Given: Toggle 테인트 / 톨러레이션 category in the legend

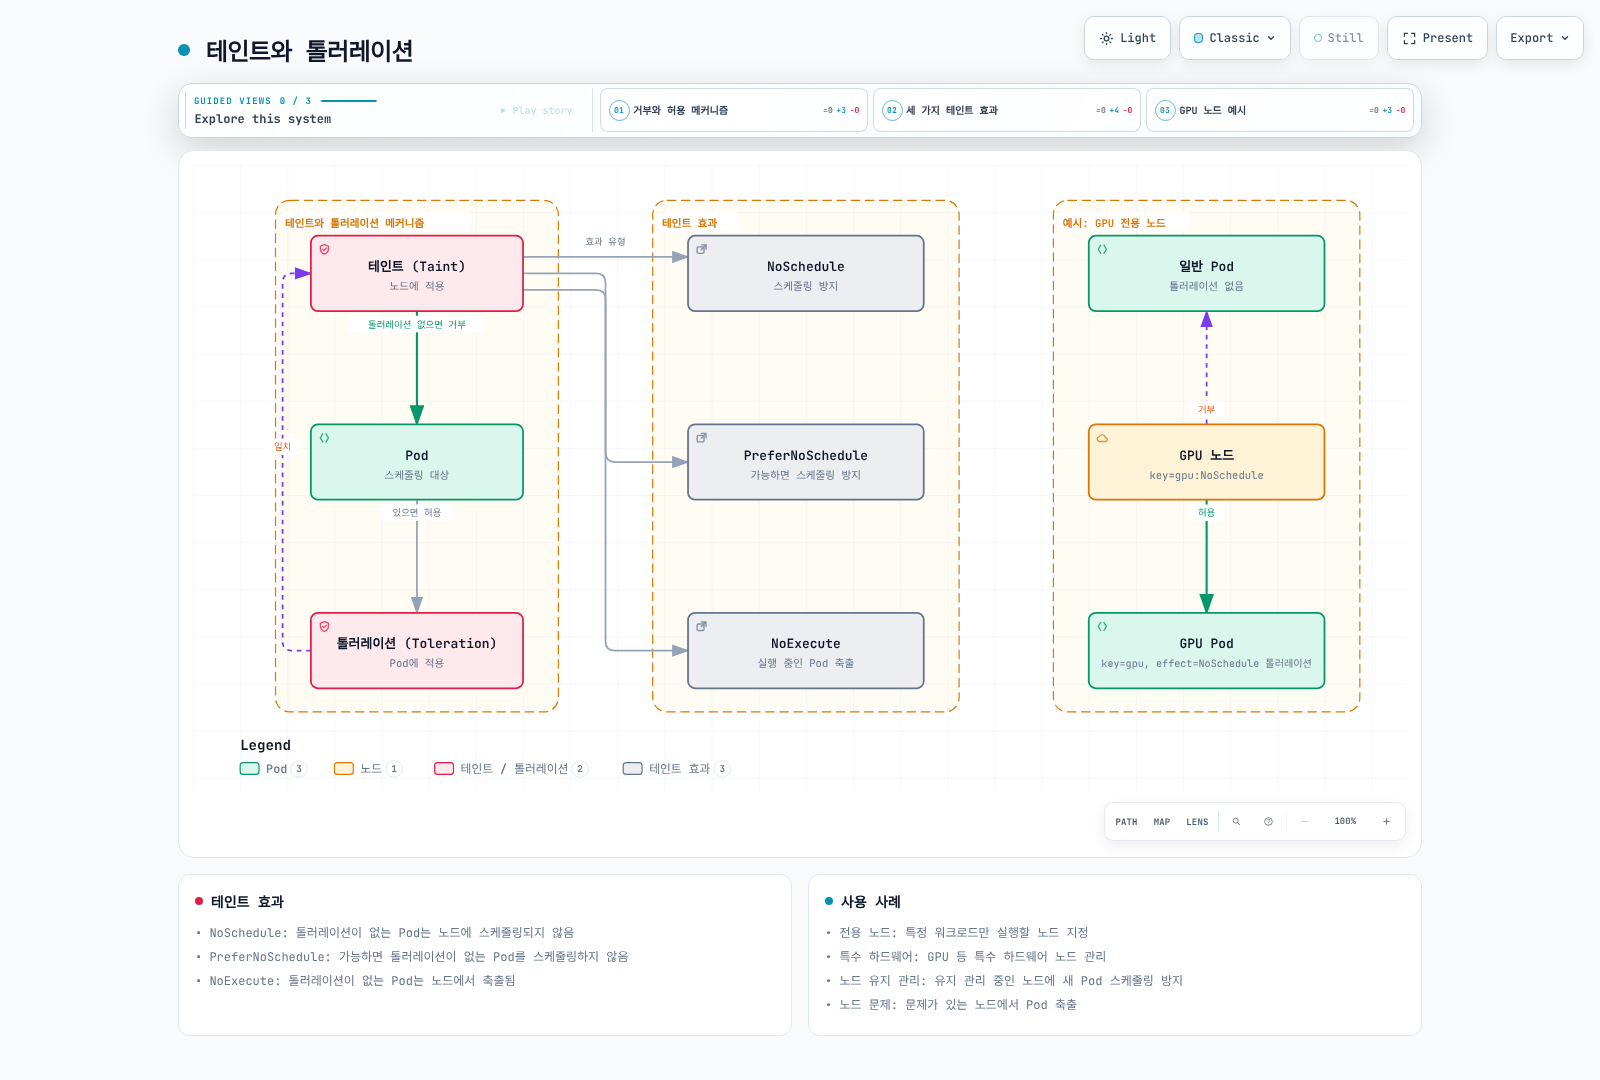Looking at the screenshot, I should click(511, 769).
